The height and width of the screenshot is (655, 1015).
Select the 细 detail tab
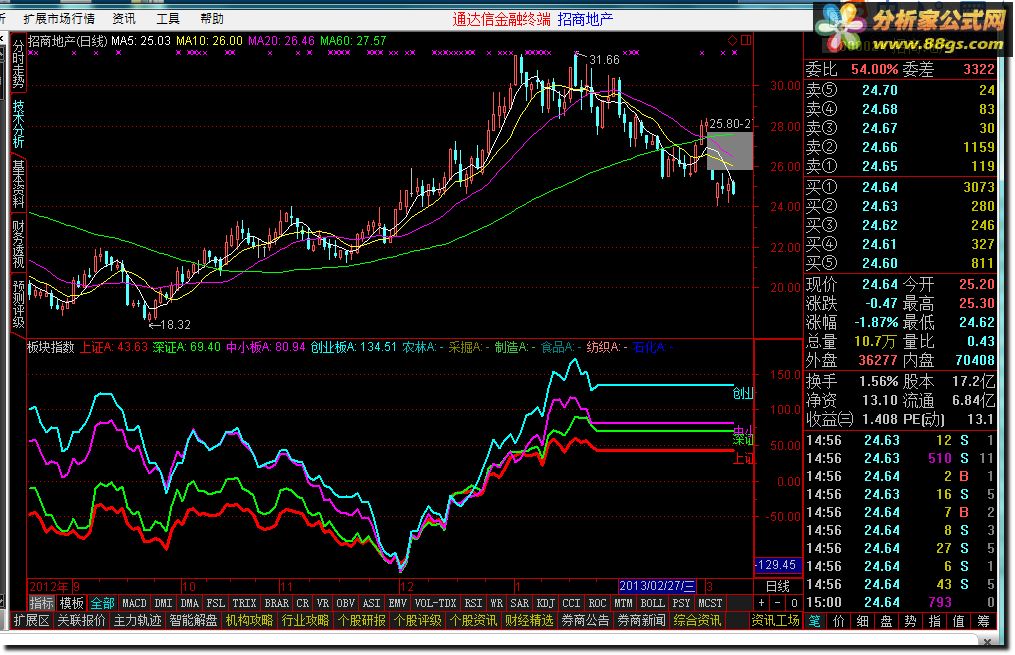point(862,621)
